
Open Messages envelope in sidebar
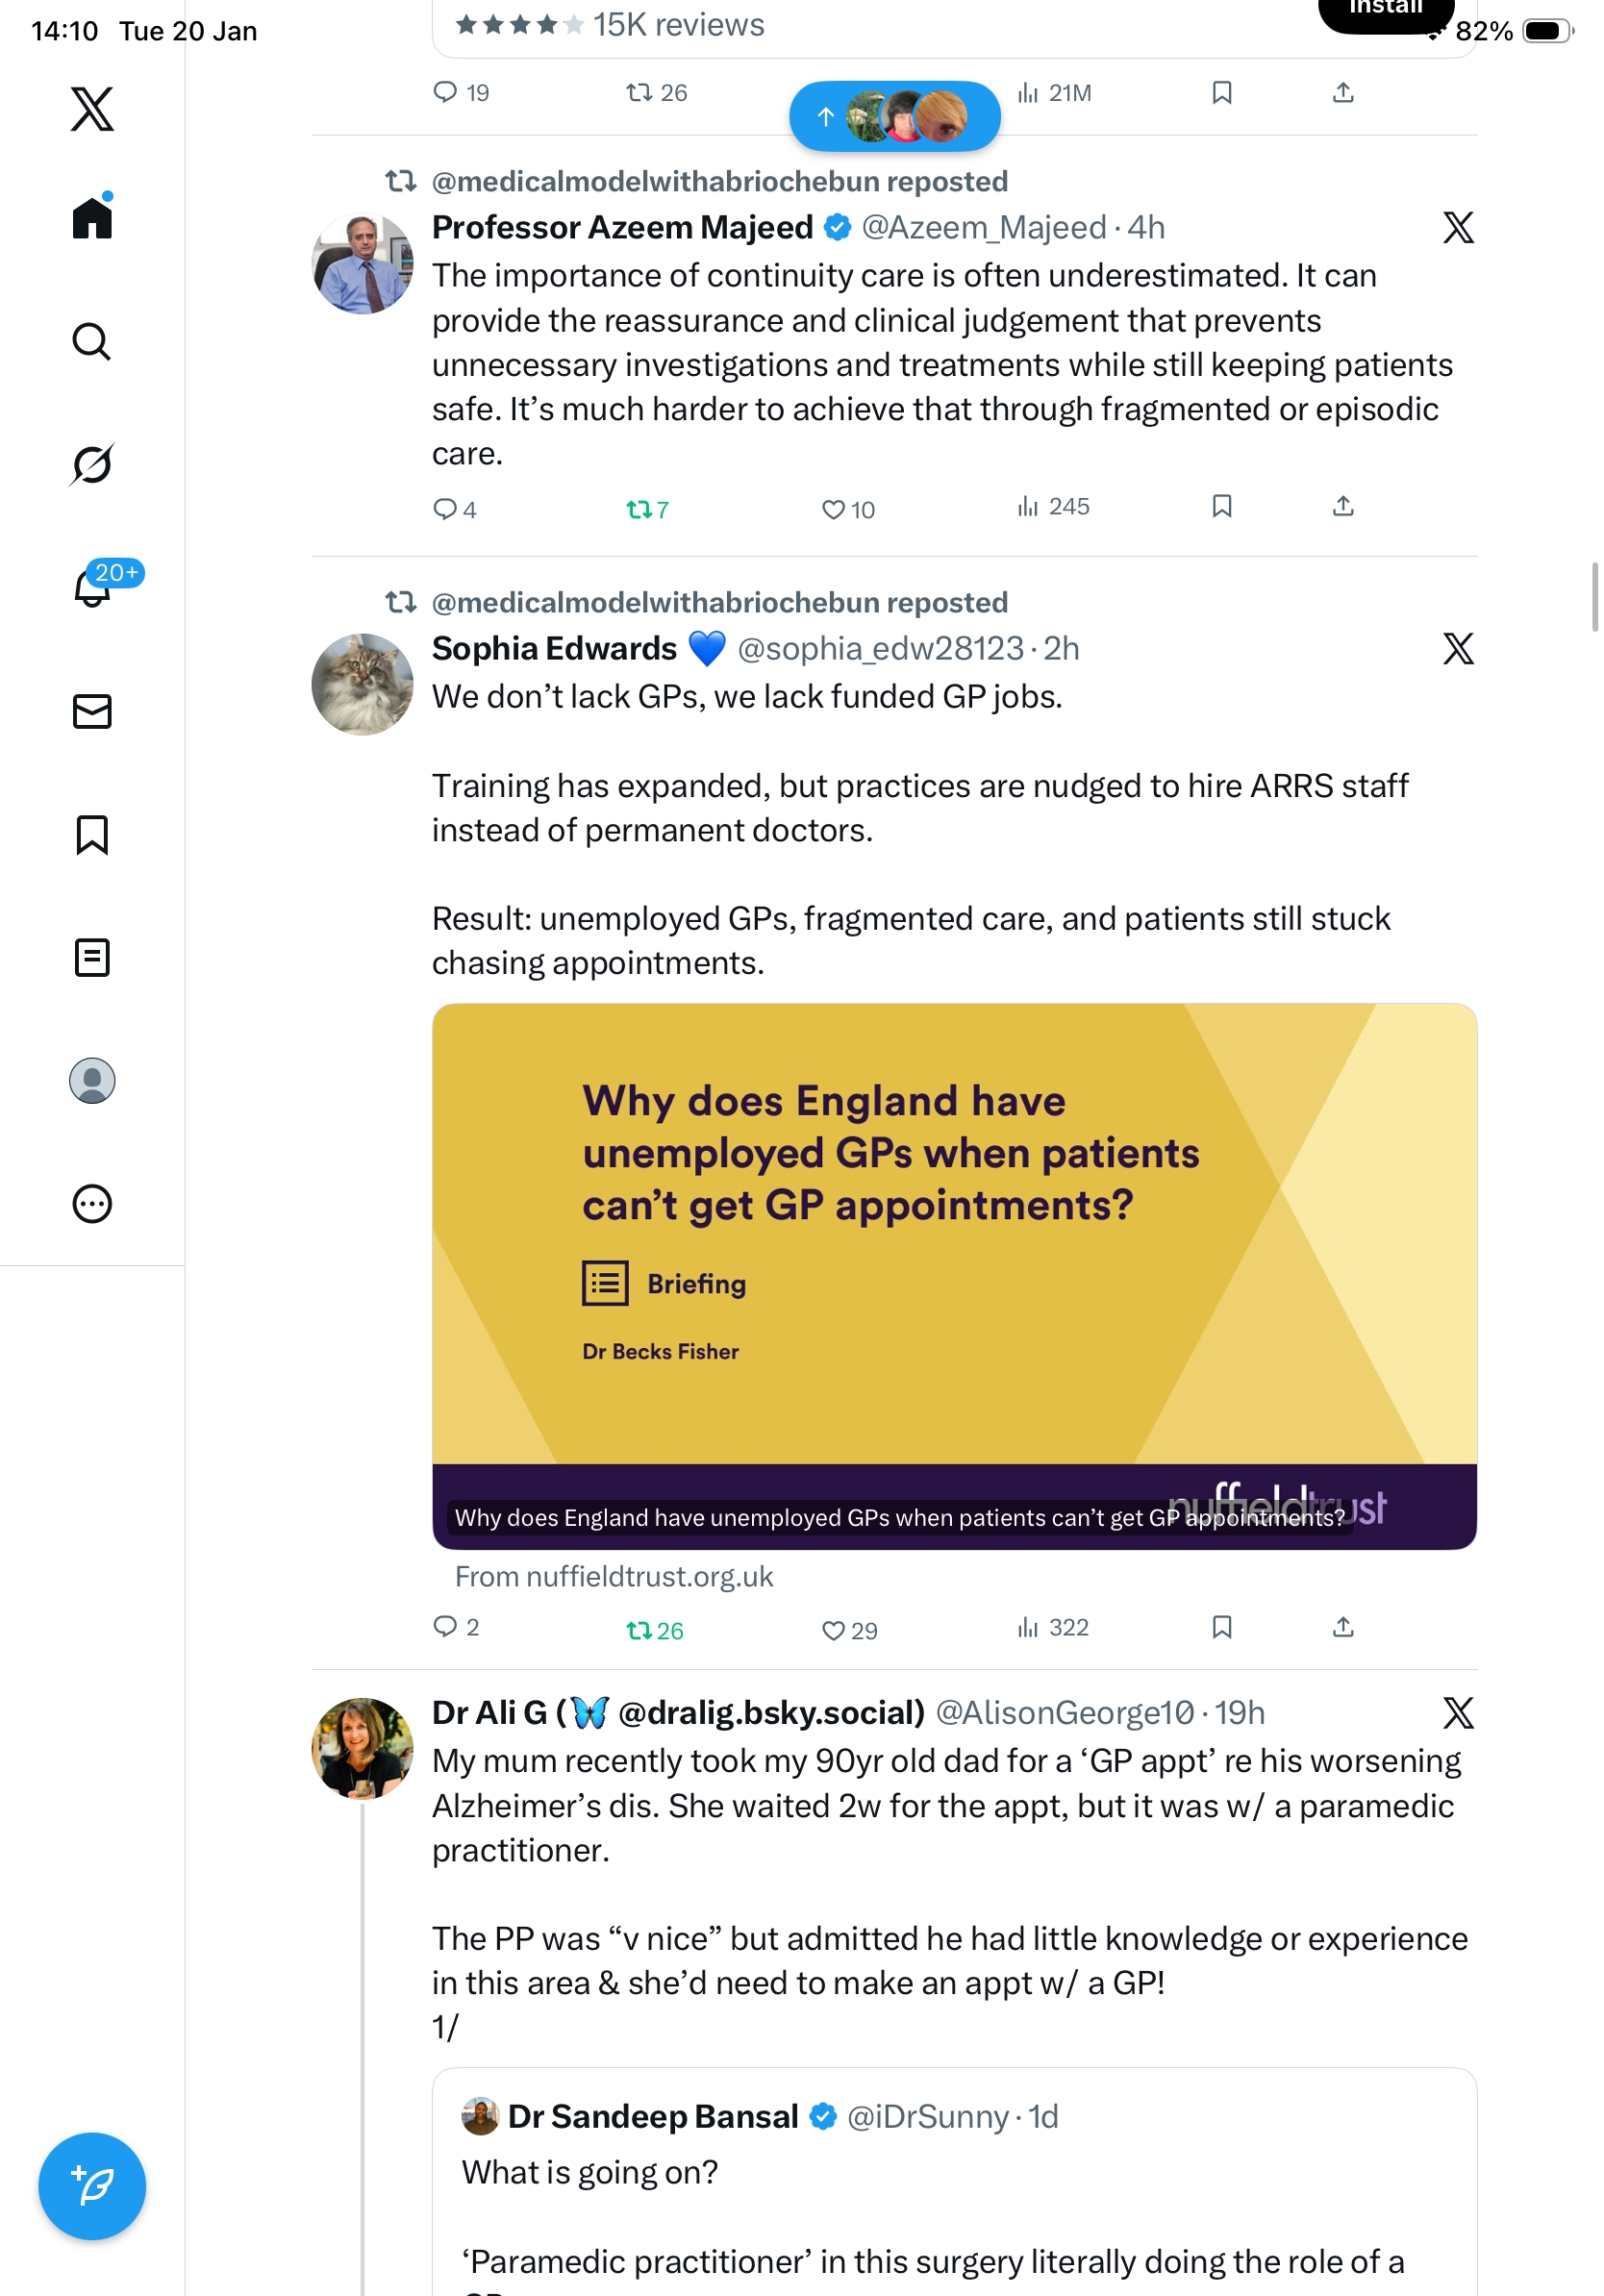[x=92, y=711]
